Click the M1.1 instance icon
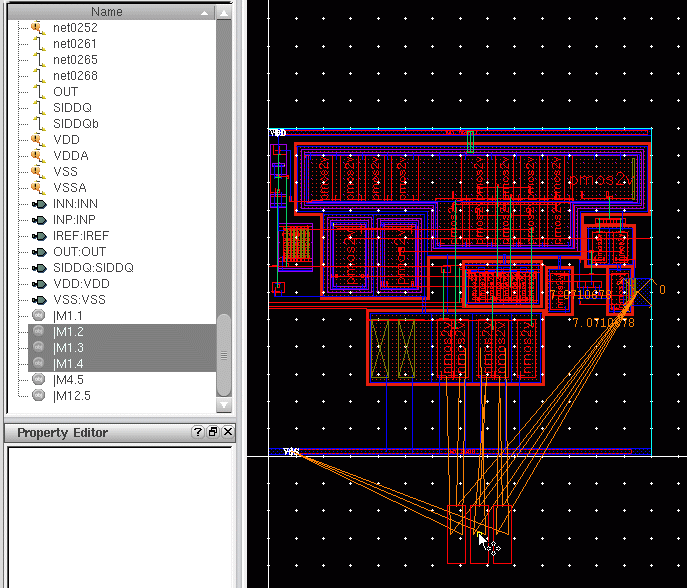Image resolution: width=687 pixels, height=588 pixels. (40, 316)
